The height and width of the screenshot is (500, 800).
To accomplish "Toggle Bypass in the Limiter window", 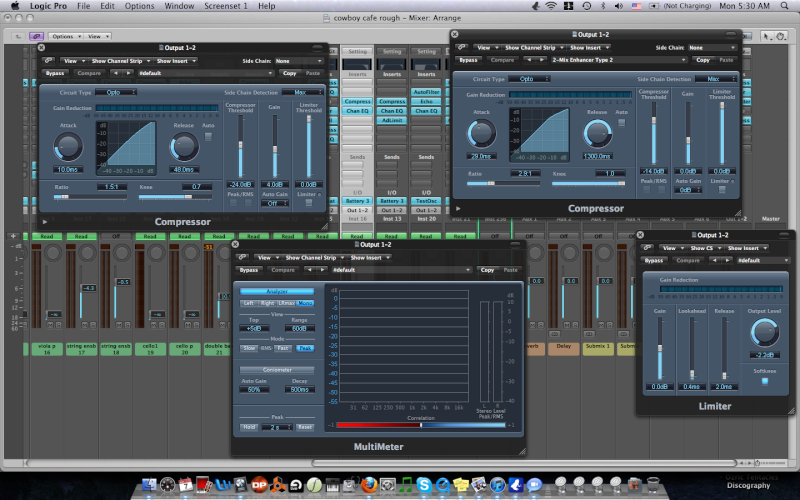I will (654, 260).
